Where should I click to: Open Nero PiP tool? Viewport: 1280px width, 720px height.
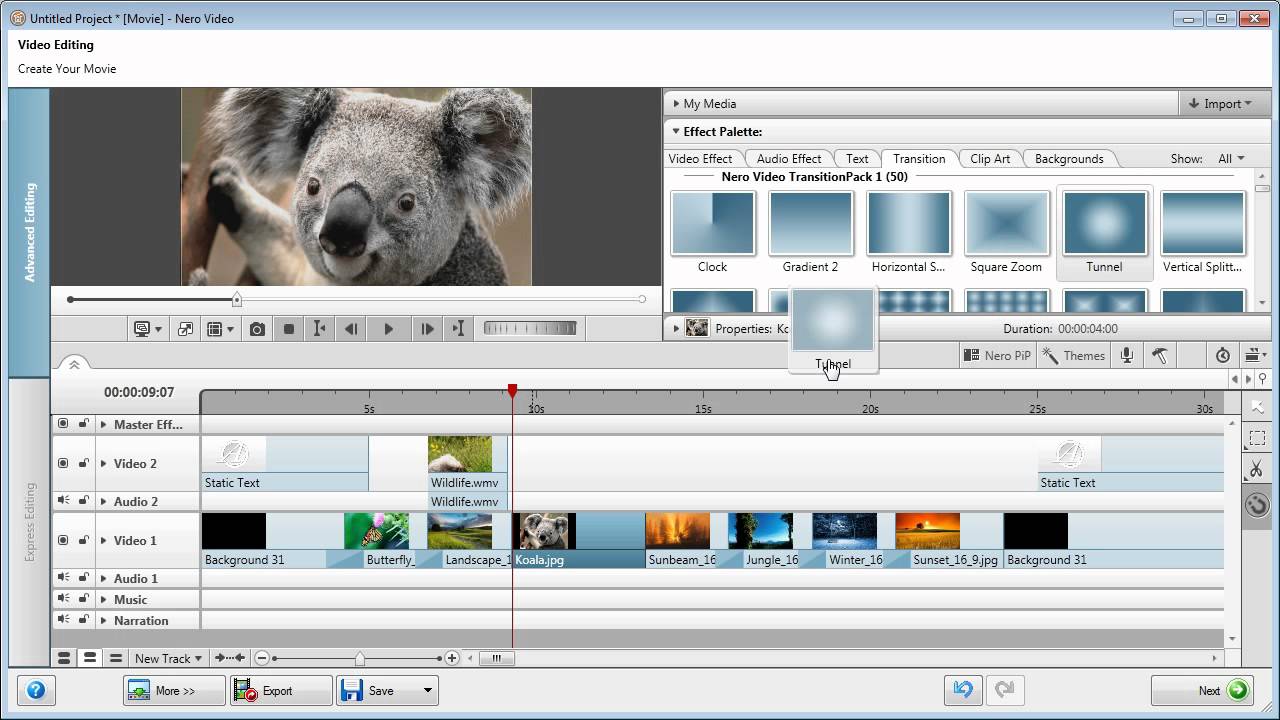996,355
